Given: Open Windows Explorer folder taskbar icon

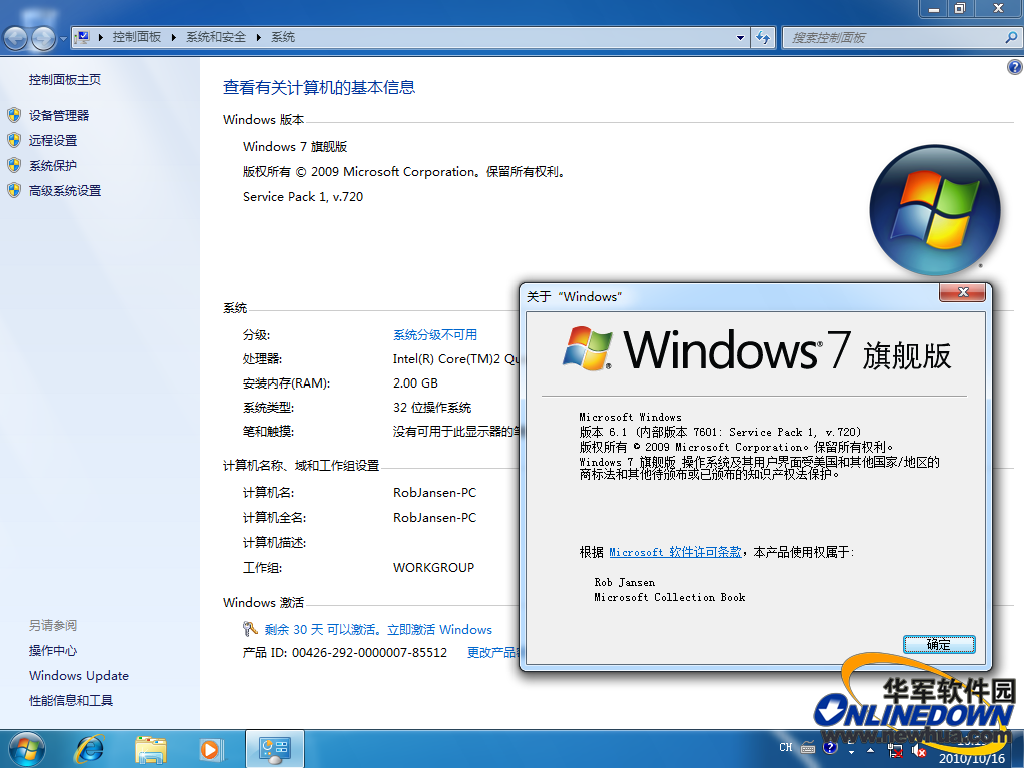Looking at the screenshot, I should coord(150,748).
